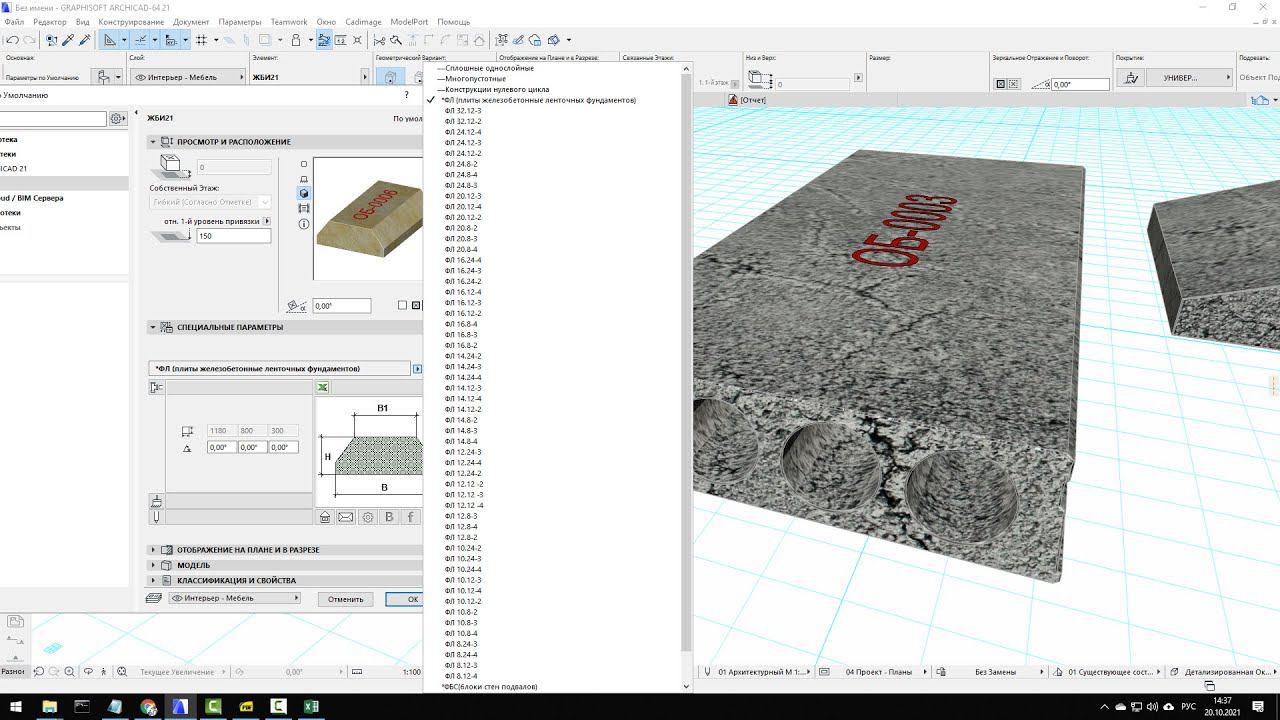The width and height of the screenshot is (1280, 720).
Task: Click the info icon beside the preview
Action: click(304, 224)
